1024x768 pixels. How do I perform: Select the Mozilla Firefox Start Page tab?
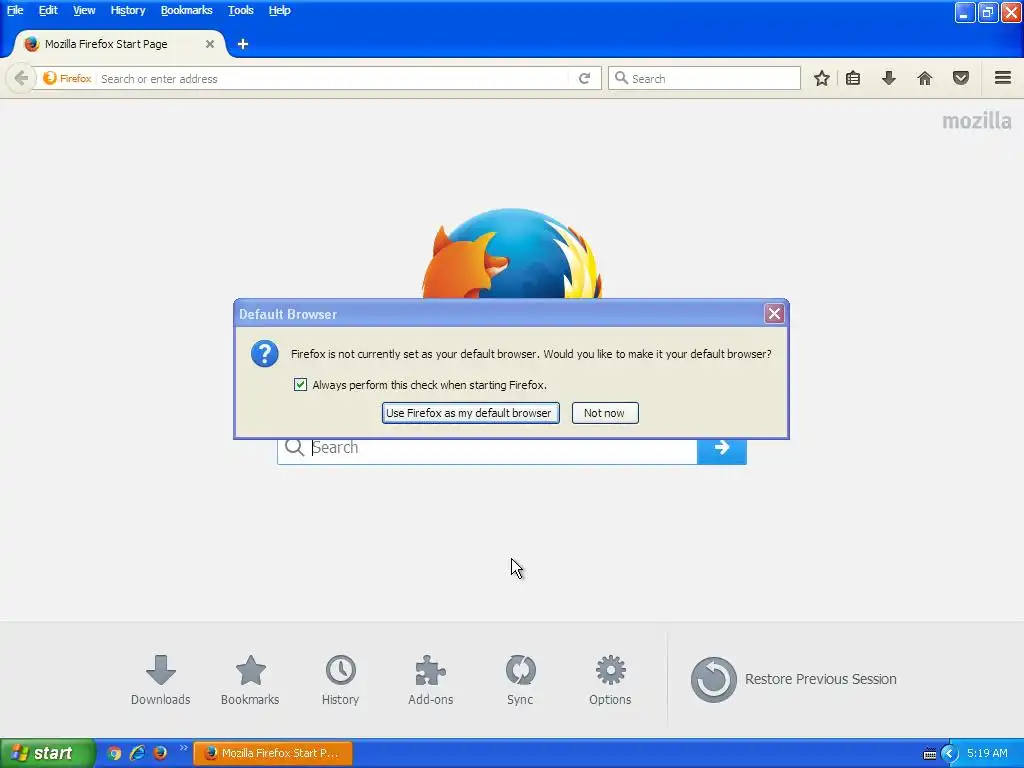click(x=119, y=44)
